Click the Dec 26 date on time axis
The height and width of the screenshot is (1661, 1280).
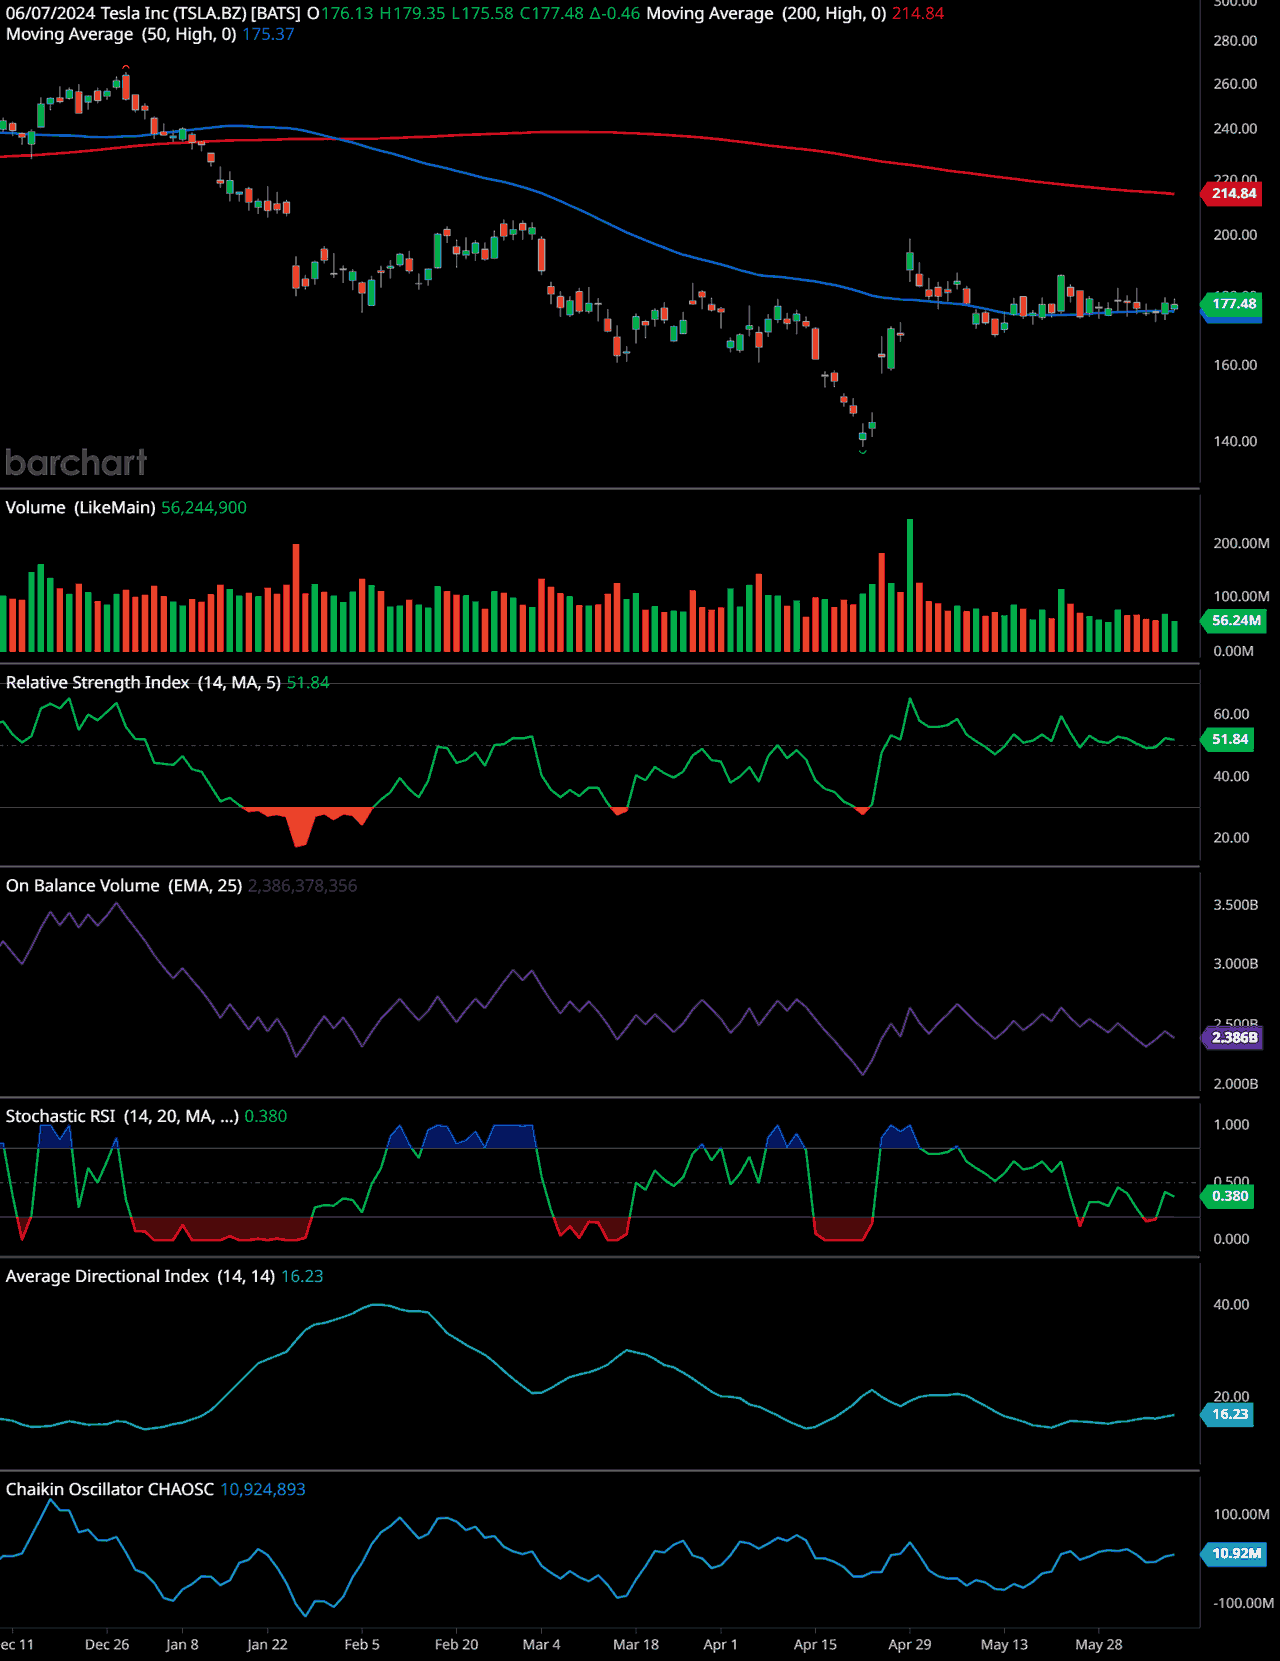click(107, 1644)
